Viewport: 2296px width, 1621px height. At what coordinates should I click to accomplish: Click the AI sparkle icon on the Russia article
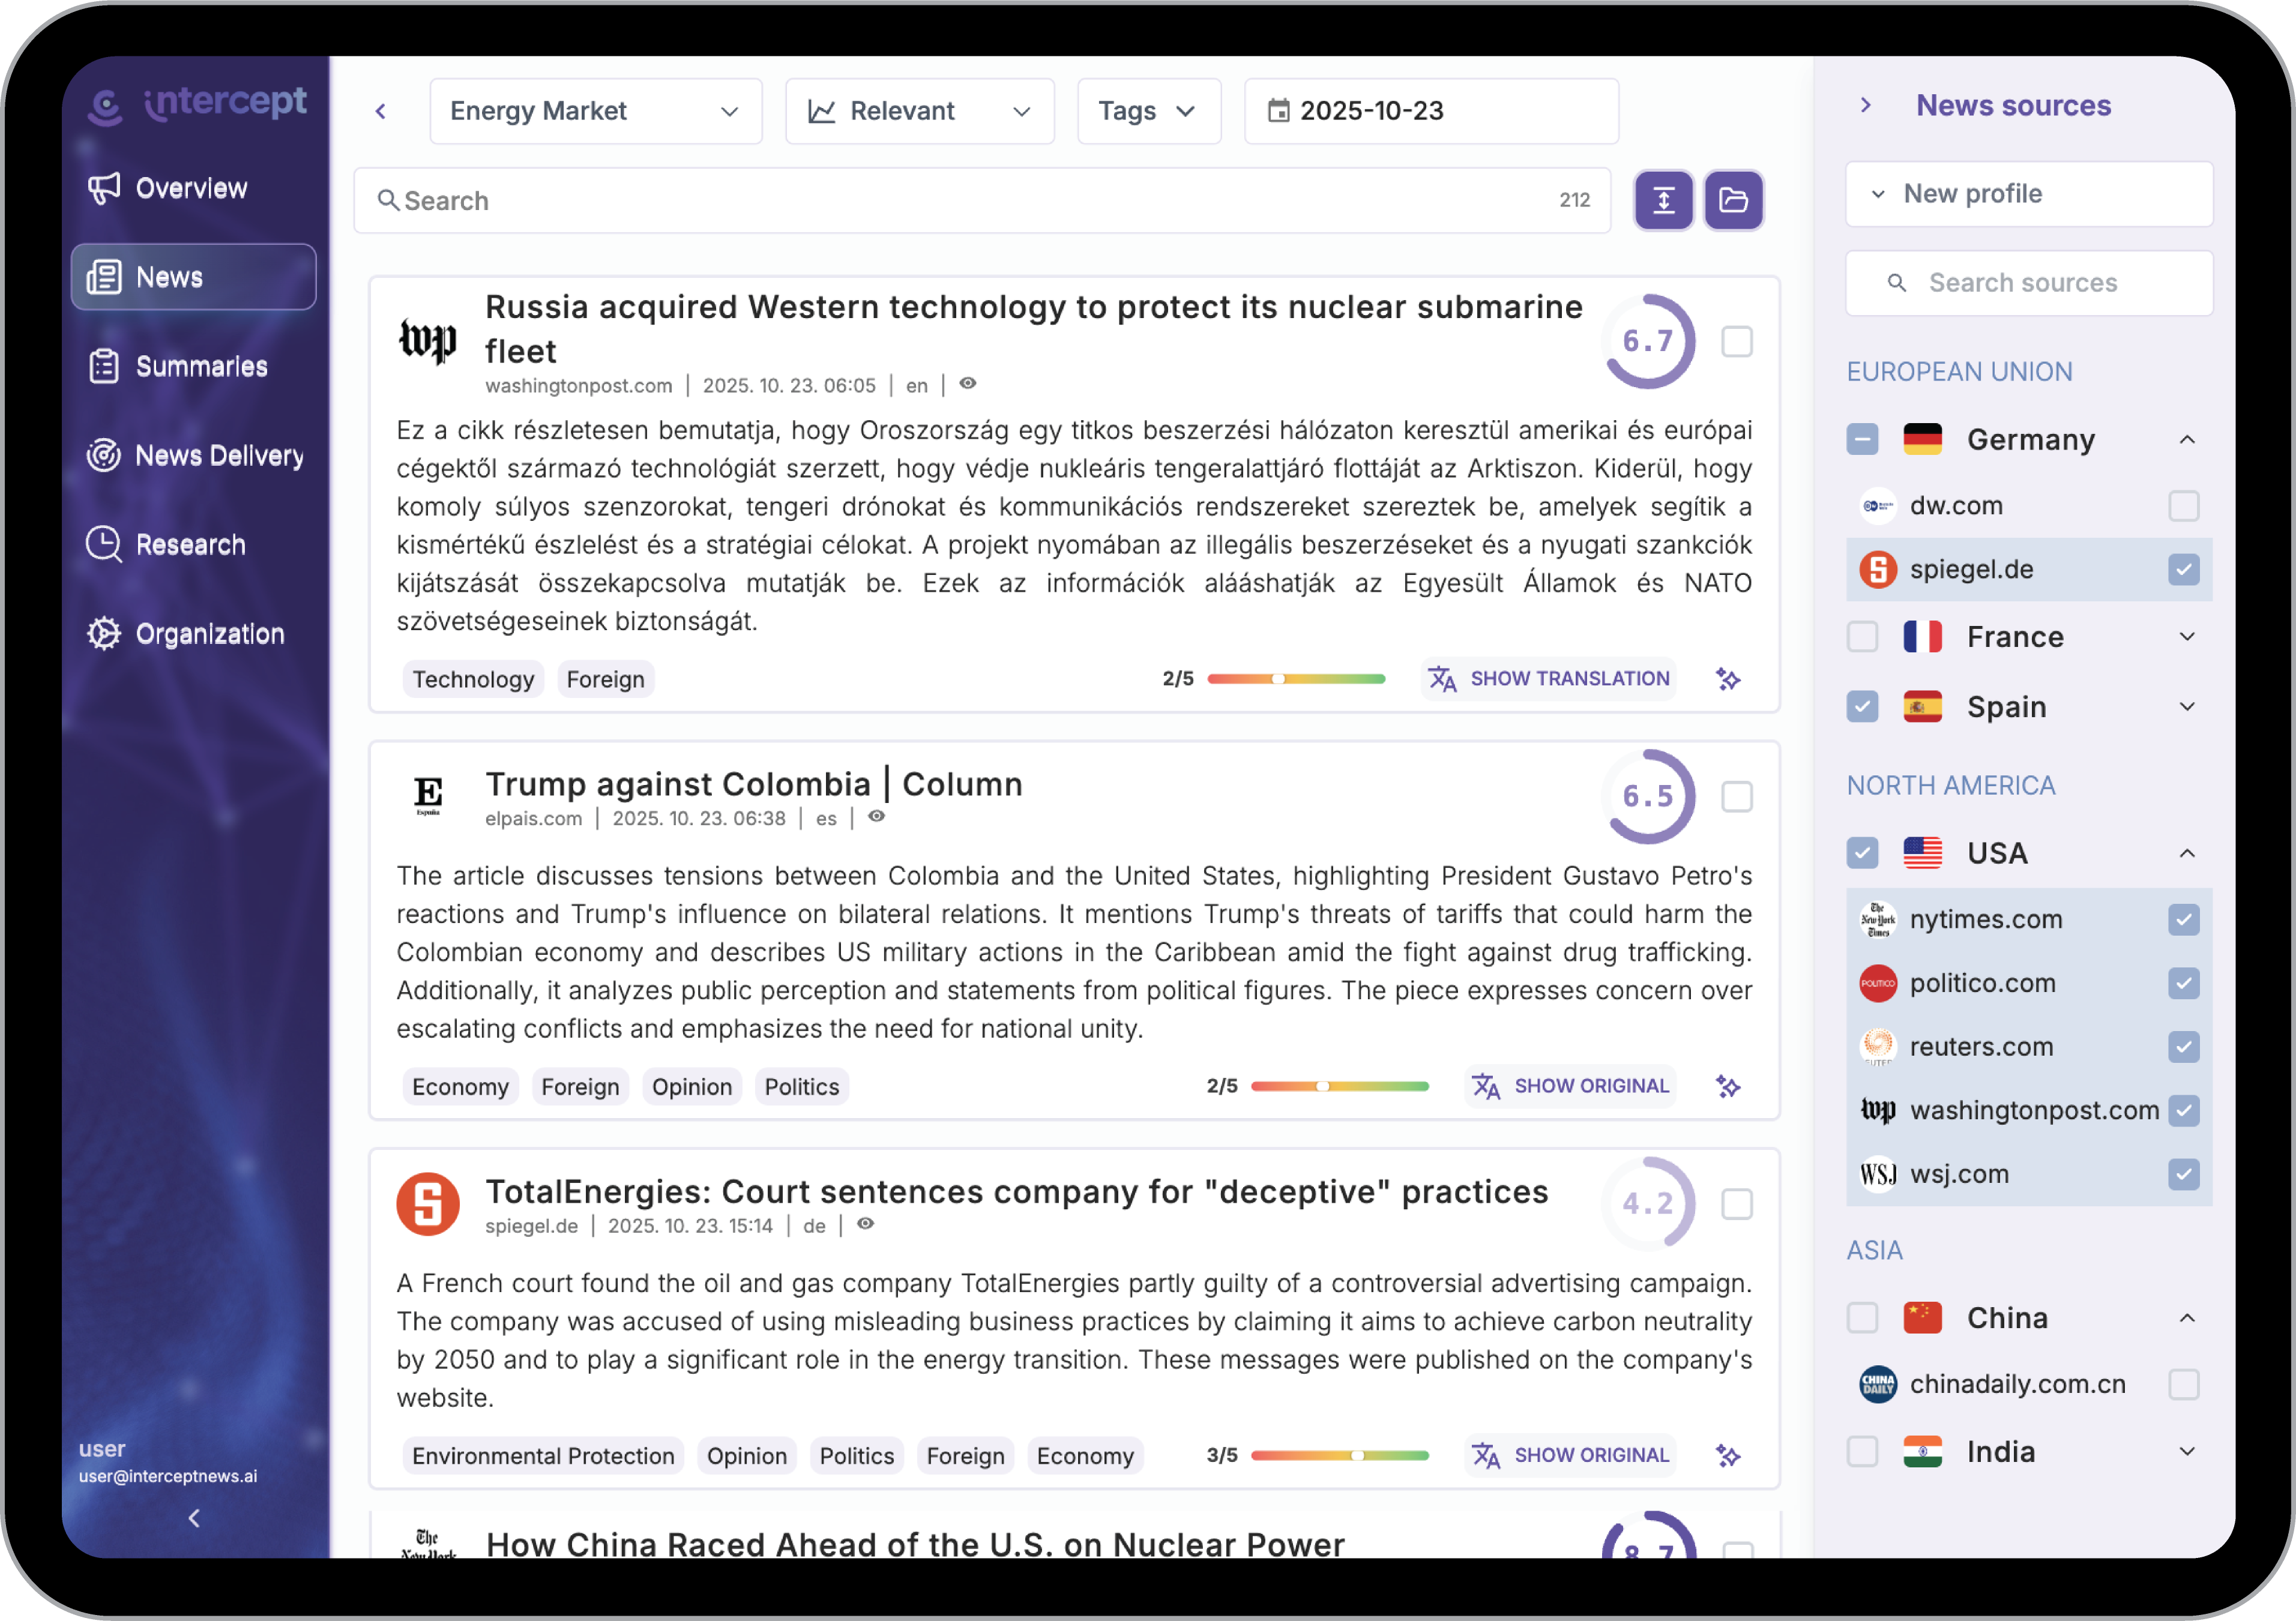[1728, 679]
